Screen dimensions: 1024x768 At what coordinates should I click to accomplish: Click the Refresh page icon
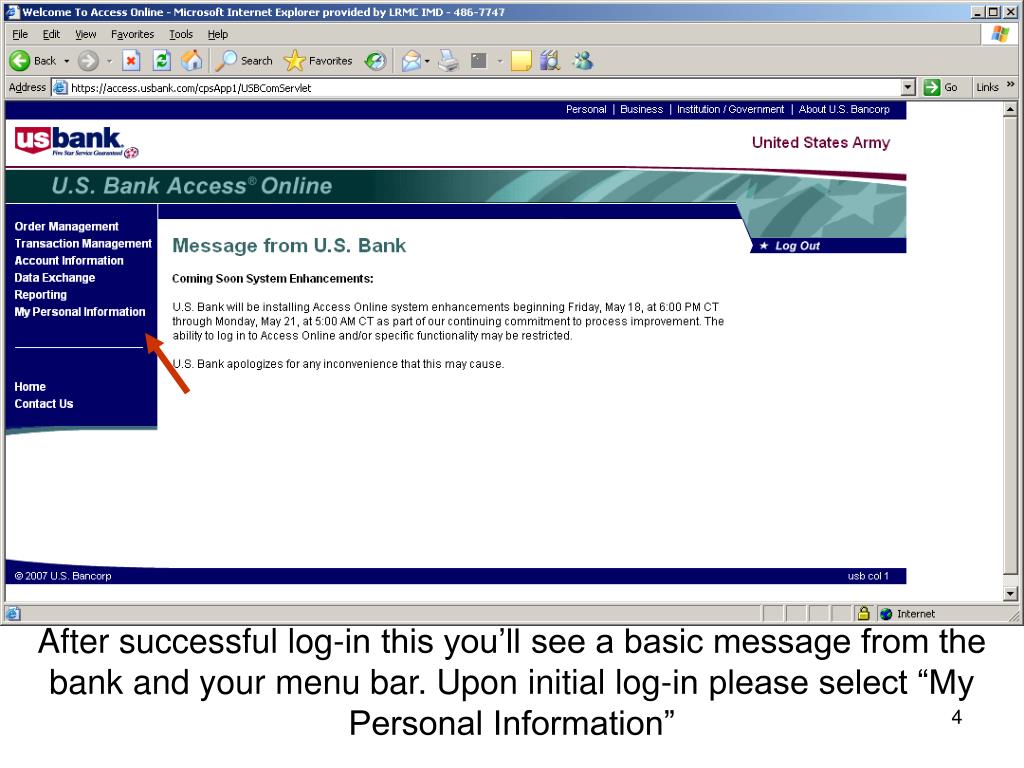tap(161, 61)
